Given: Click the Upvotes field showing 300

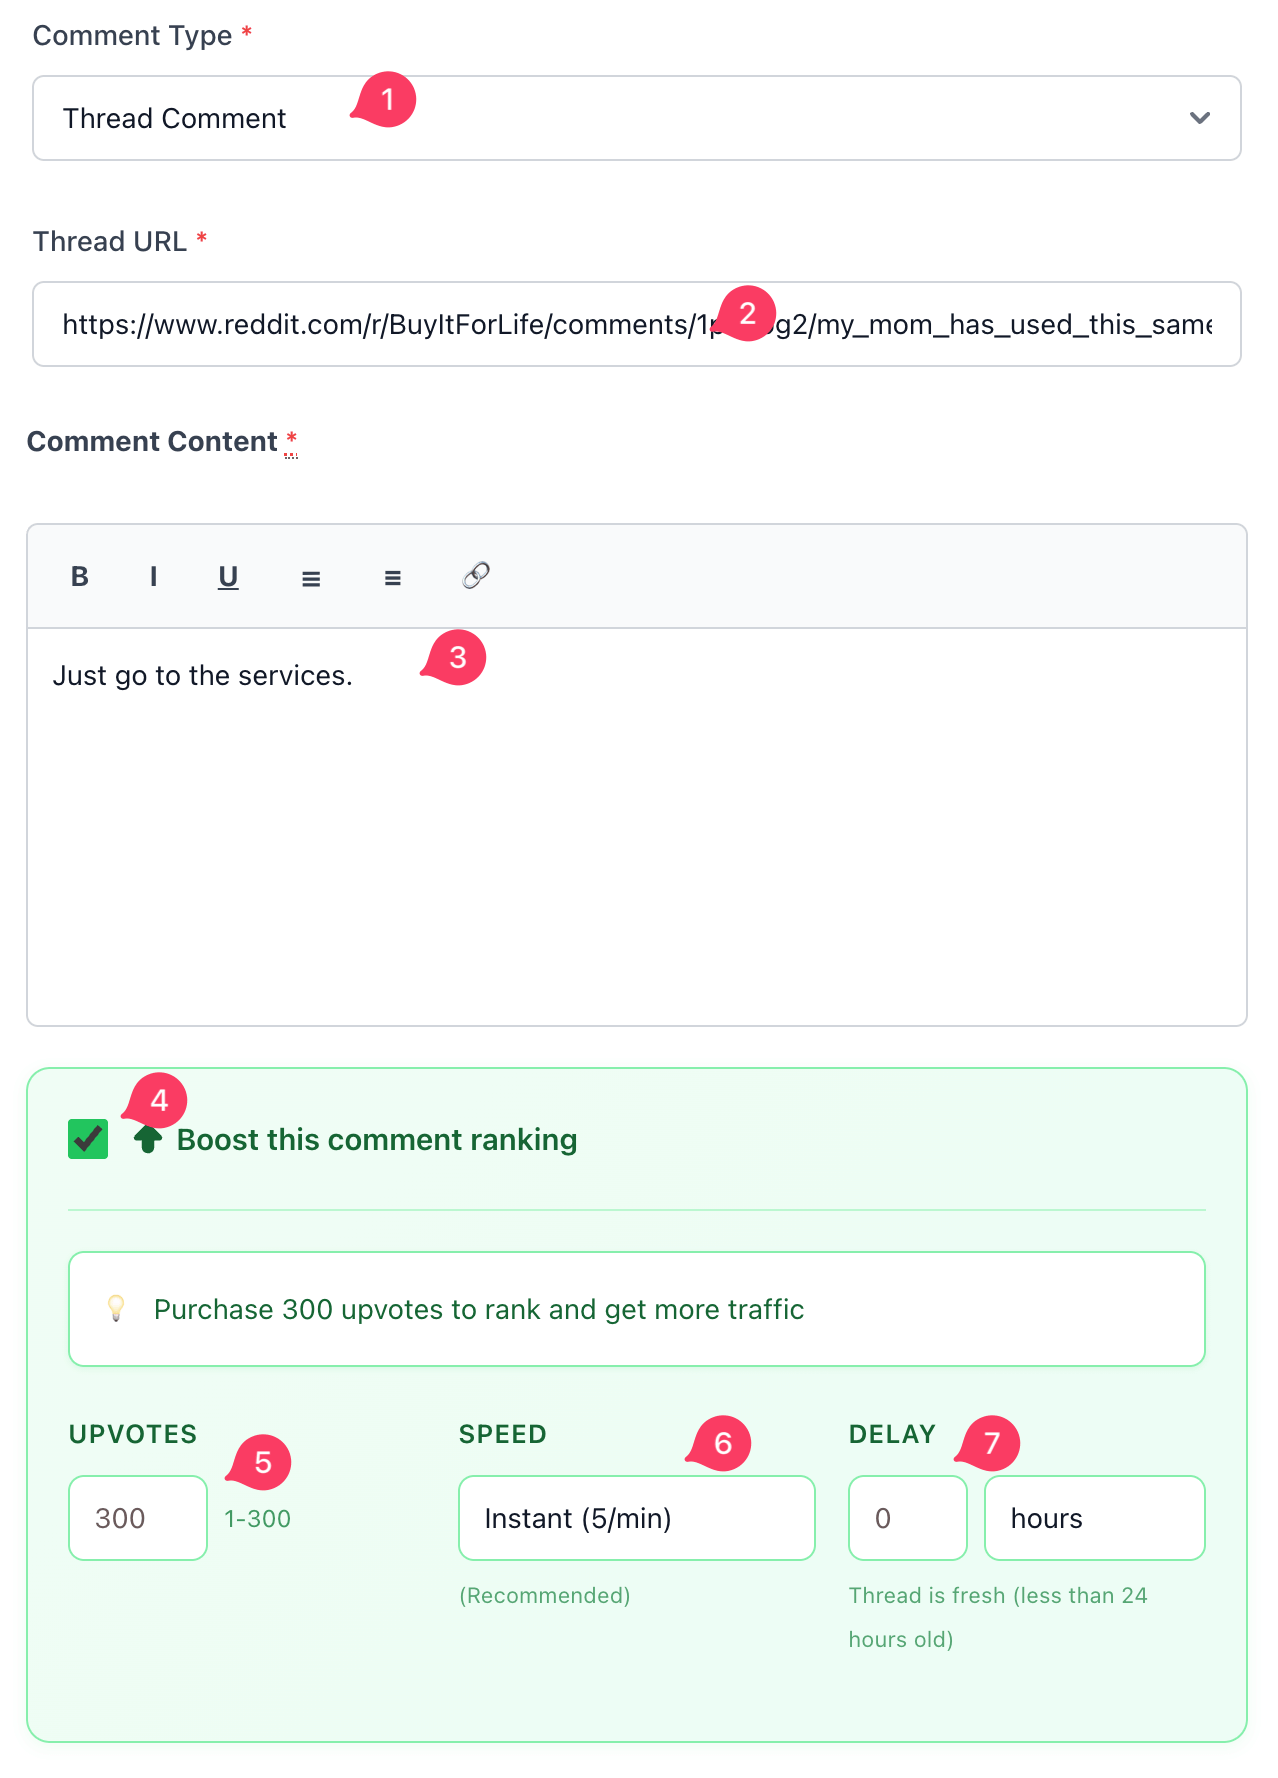Looking at the screenshot, I should point(137,1518).
